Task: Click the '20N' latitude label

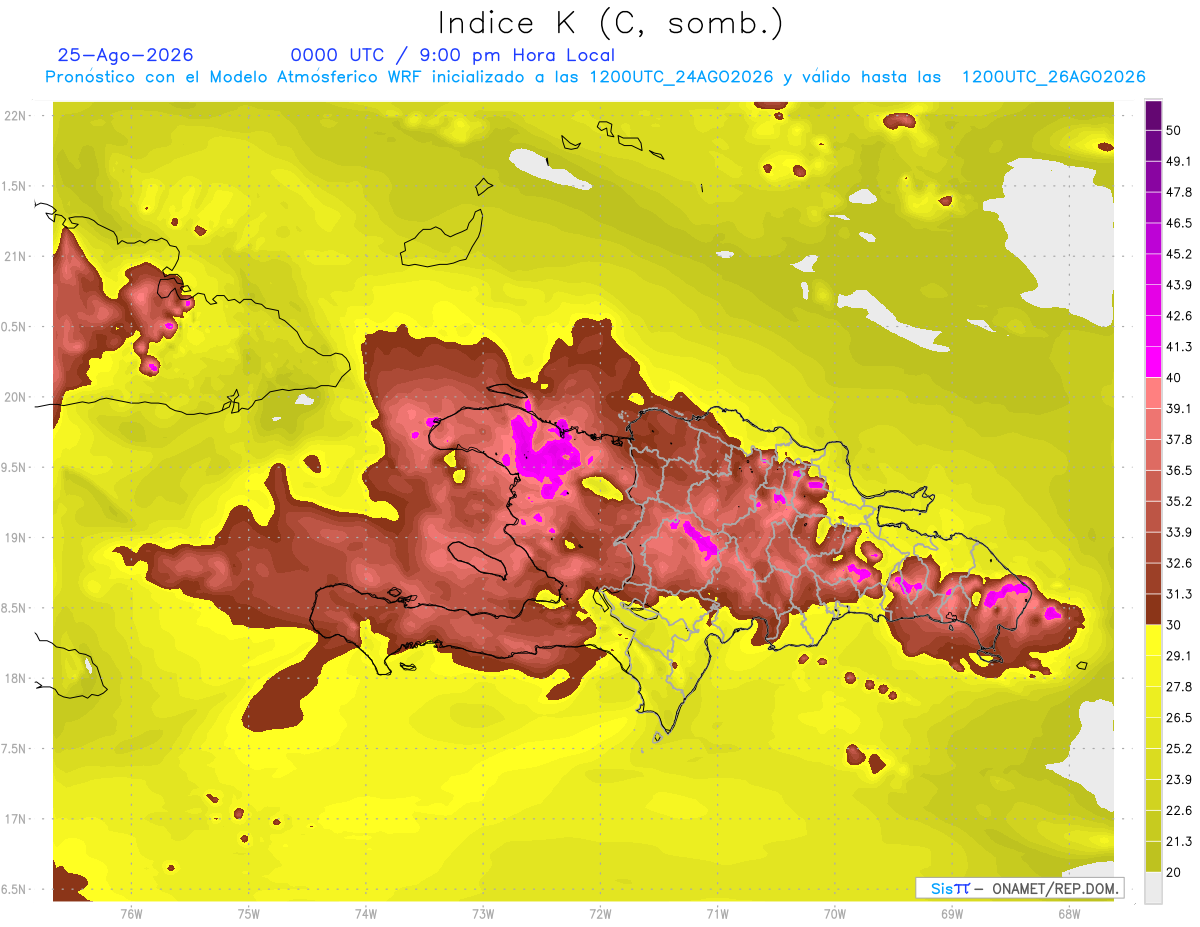Action: click(x=17, y=397)
